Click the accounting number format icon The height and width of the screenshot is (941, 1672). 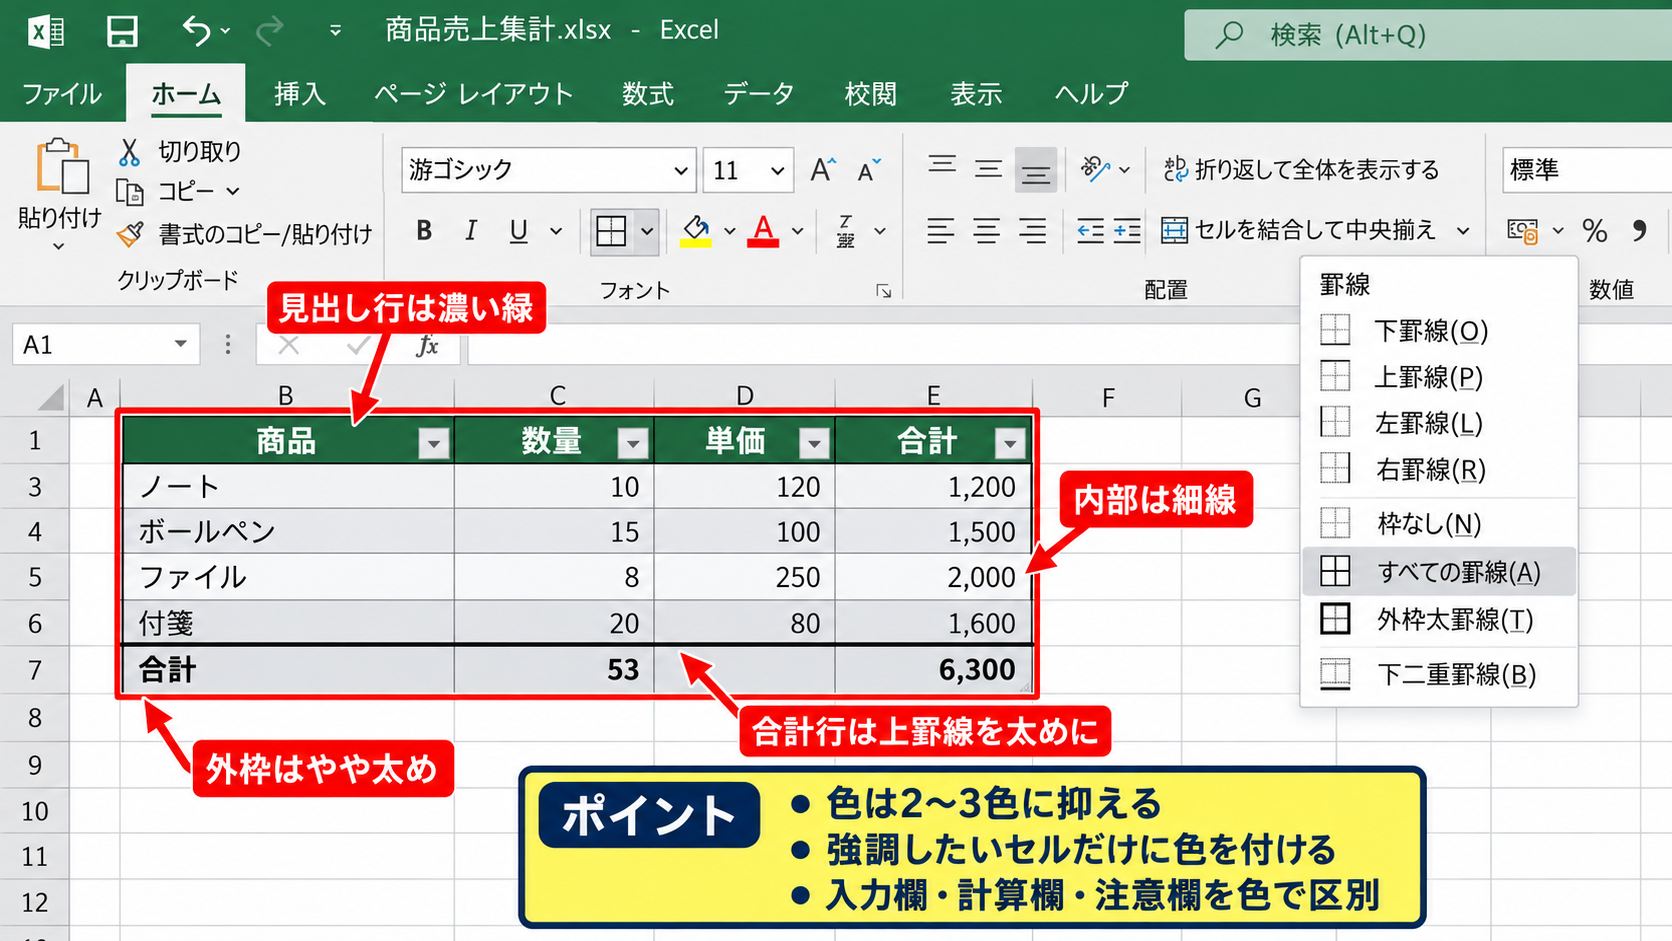[1523, 231]
